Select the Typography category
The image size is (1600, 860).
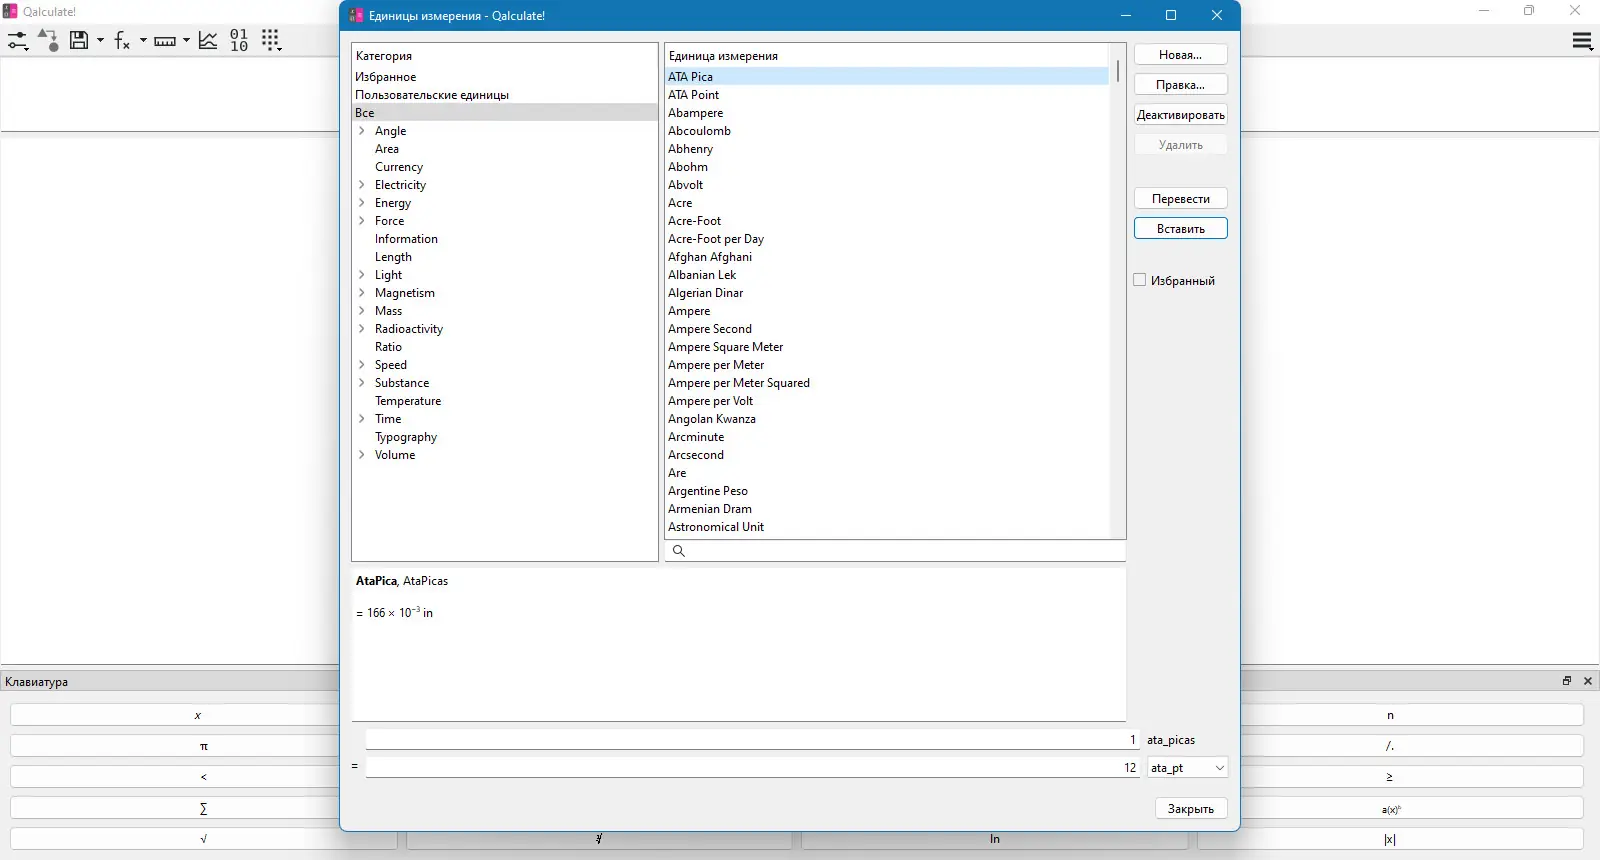pos(406,437)
